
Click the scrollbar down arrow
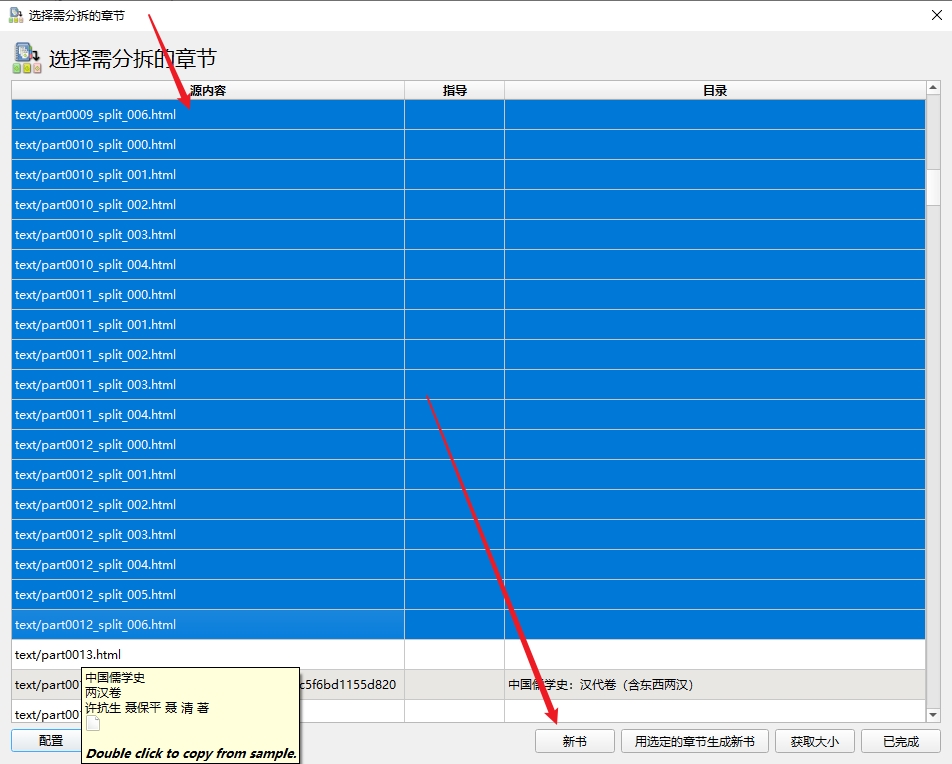934,714
